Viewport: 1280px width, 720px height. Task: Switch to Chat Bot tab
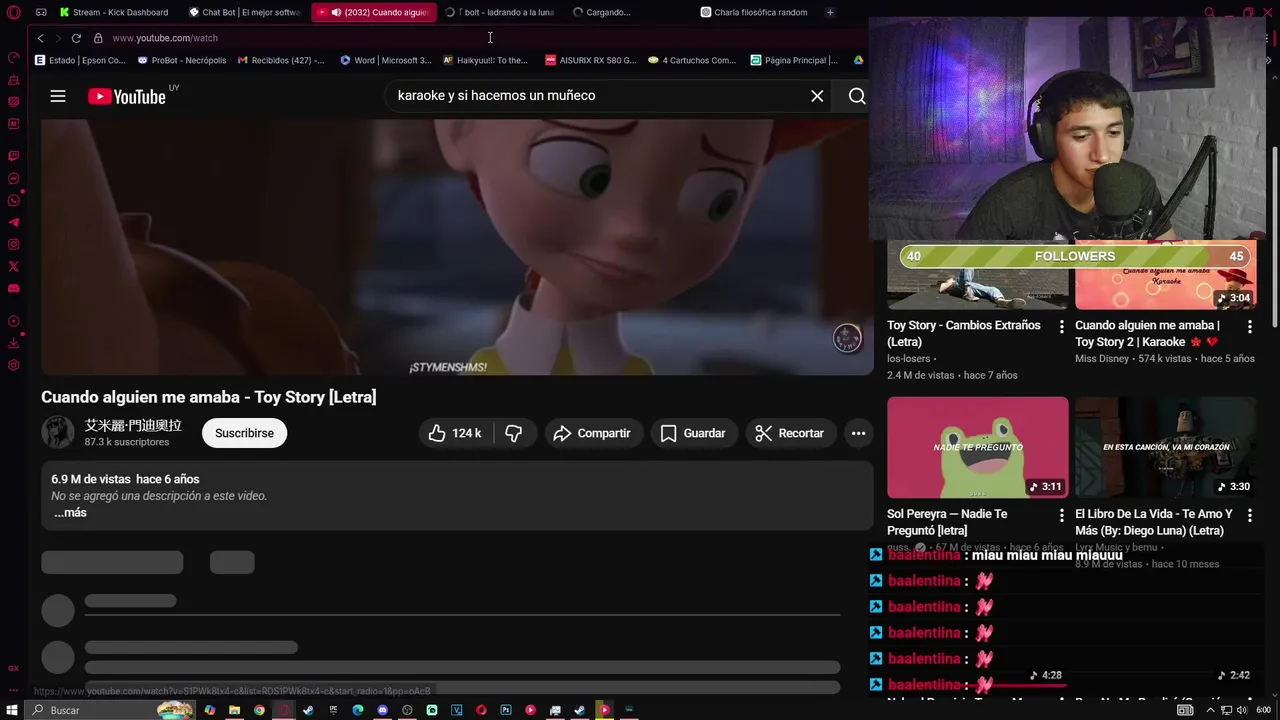pyautogui.click(x=245, y=12)
